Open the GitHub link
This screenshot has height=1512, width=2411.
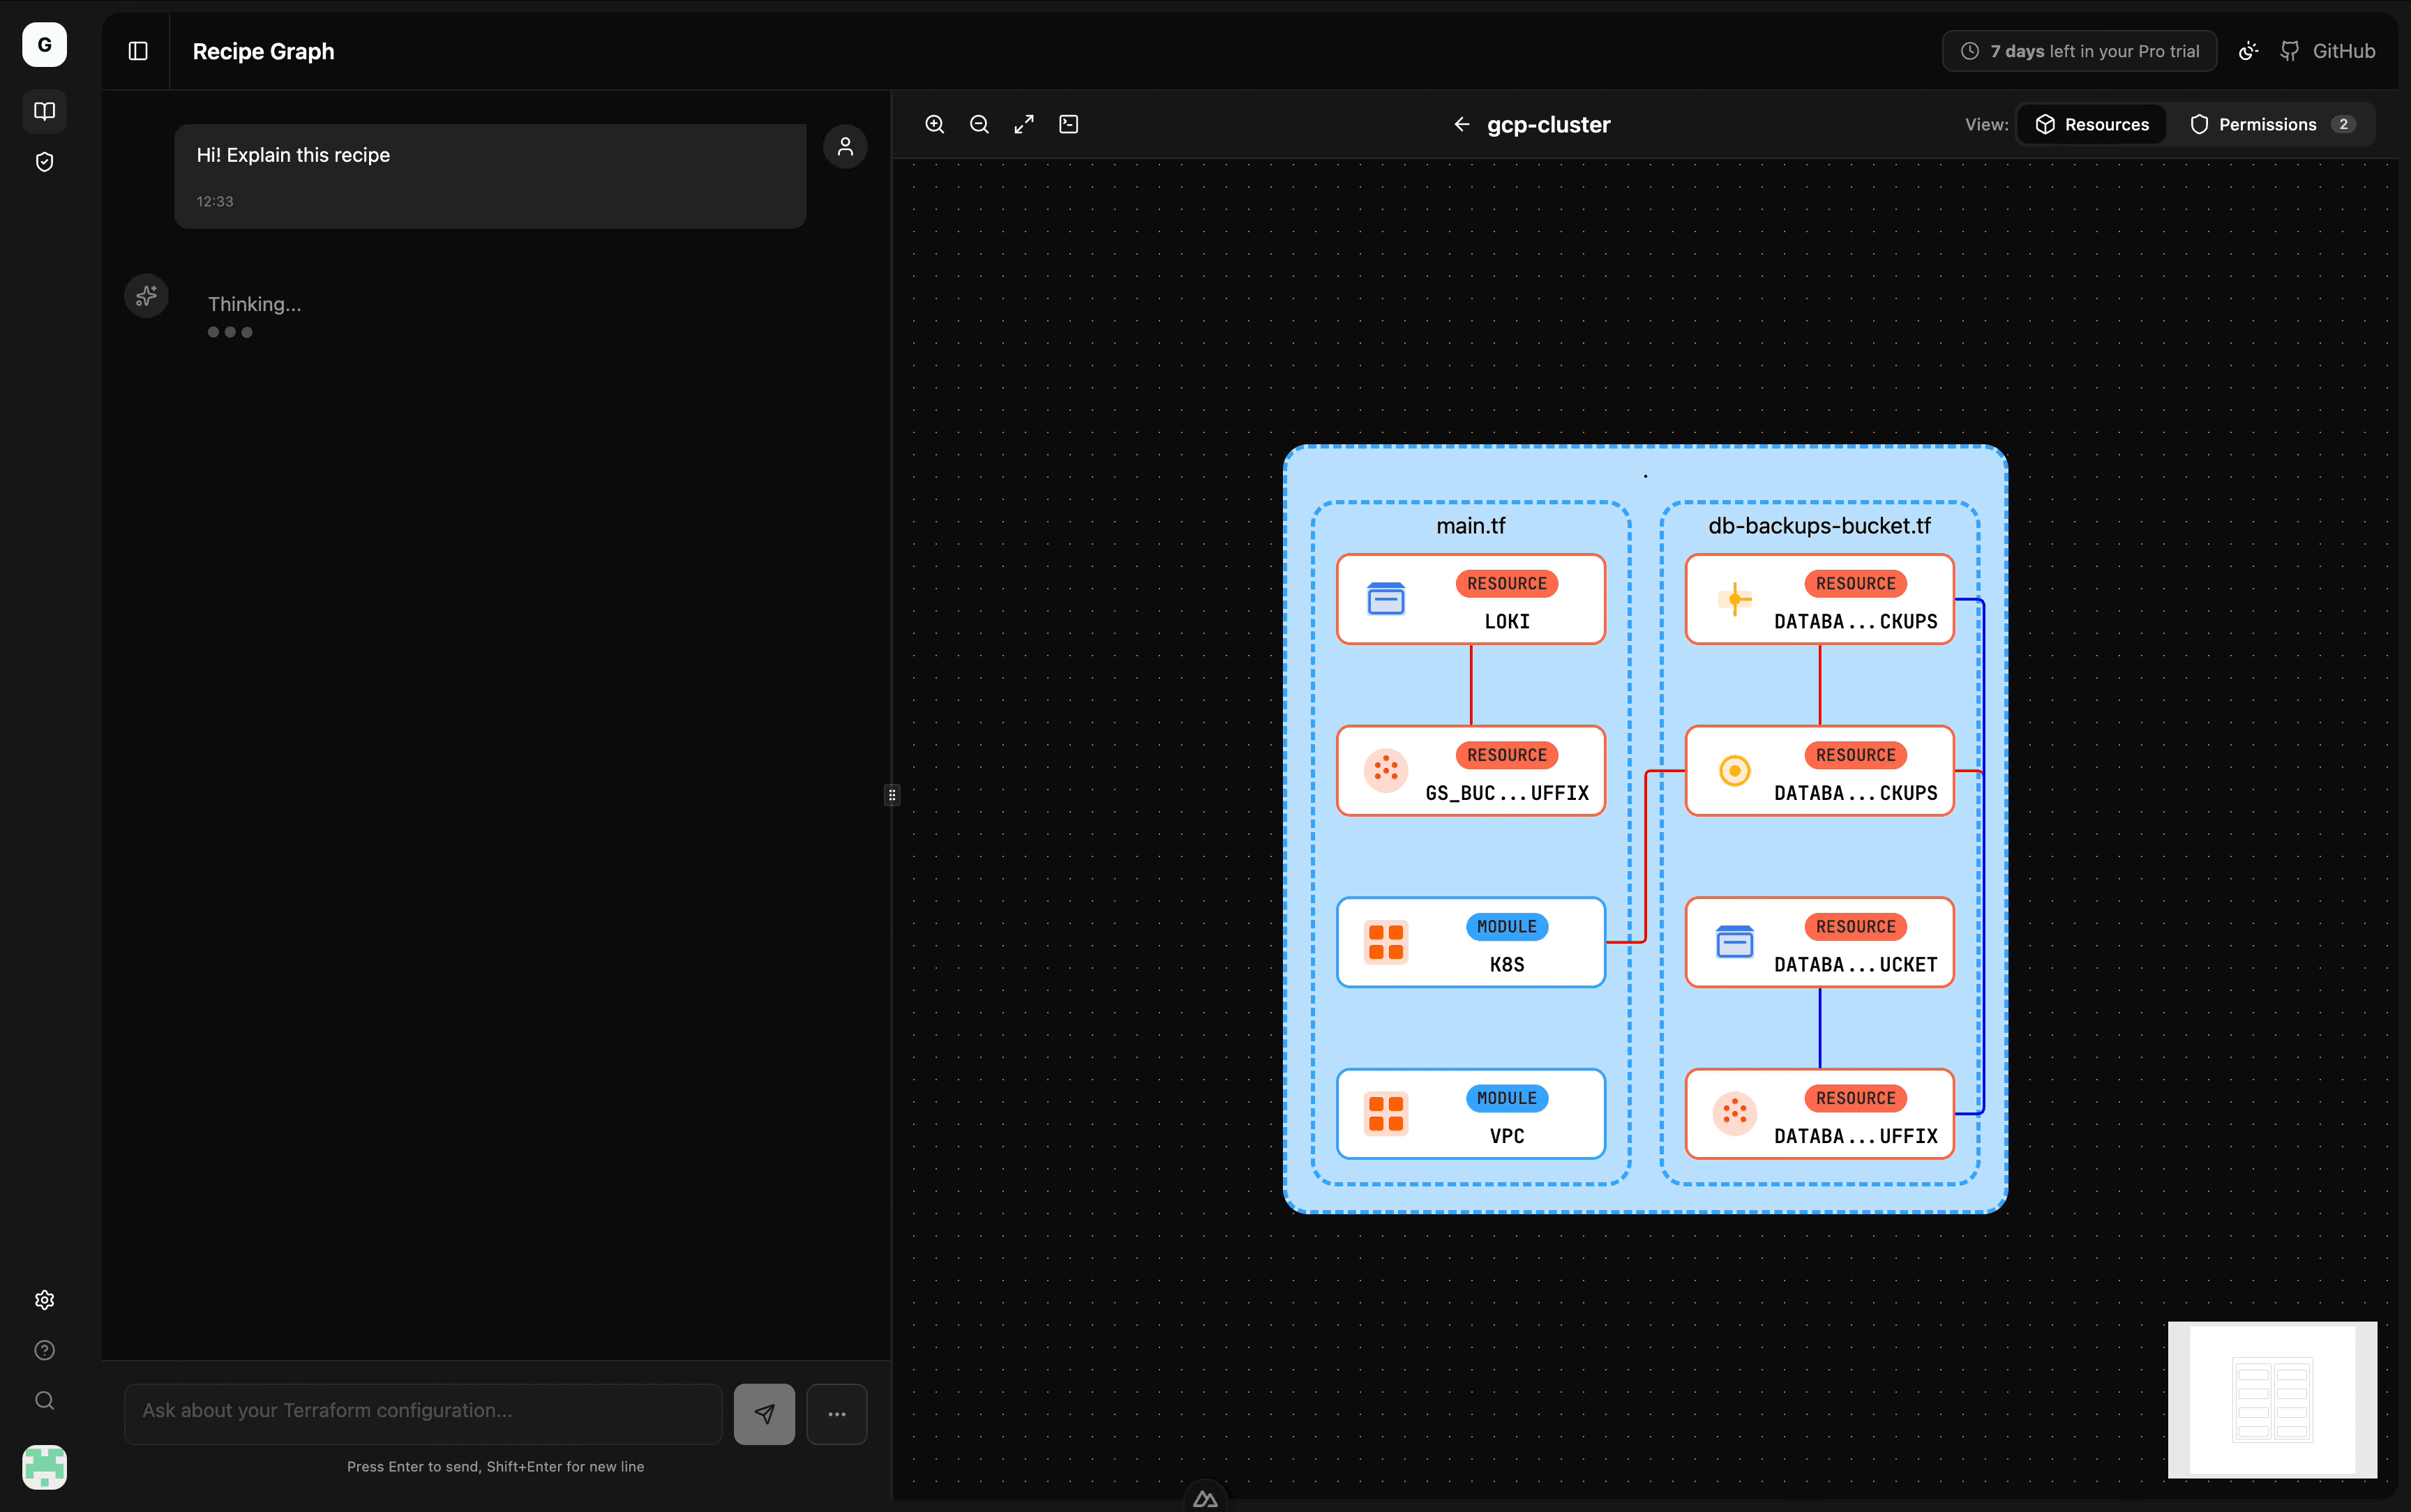(2328, 50)
